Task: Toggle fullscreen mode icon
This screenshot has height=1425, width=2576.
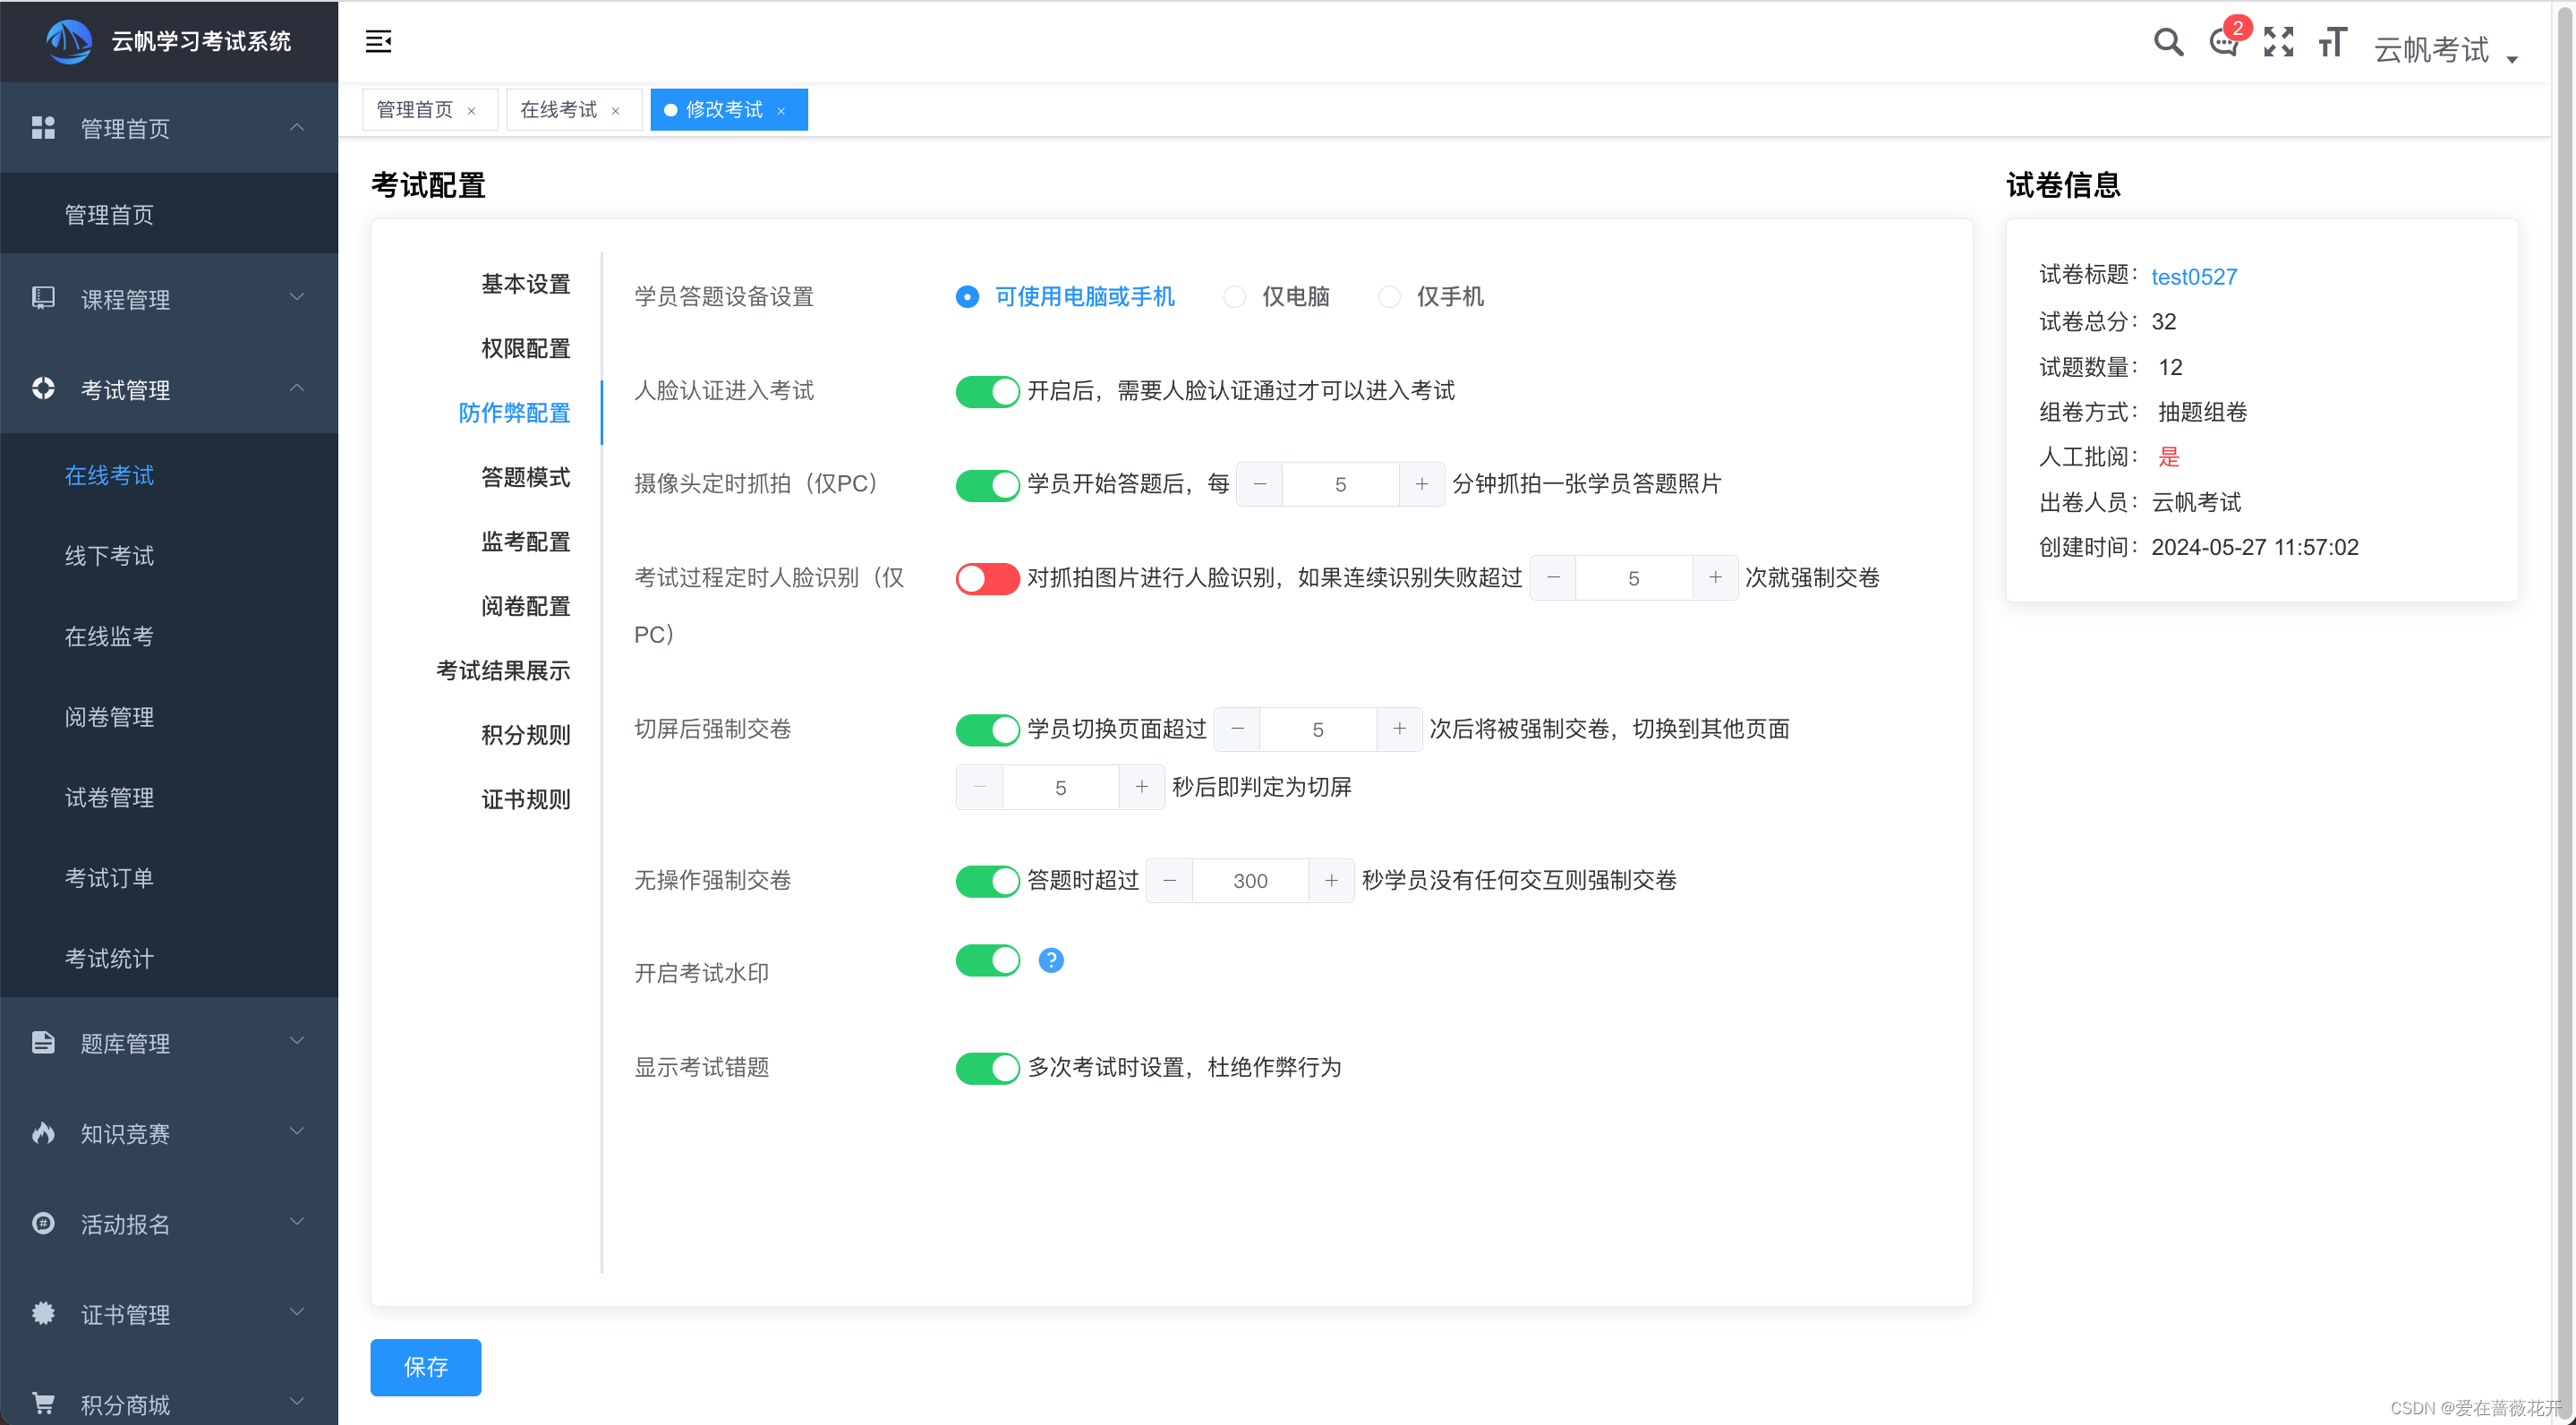Action: coord(2278,42)
